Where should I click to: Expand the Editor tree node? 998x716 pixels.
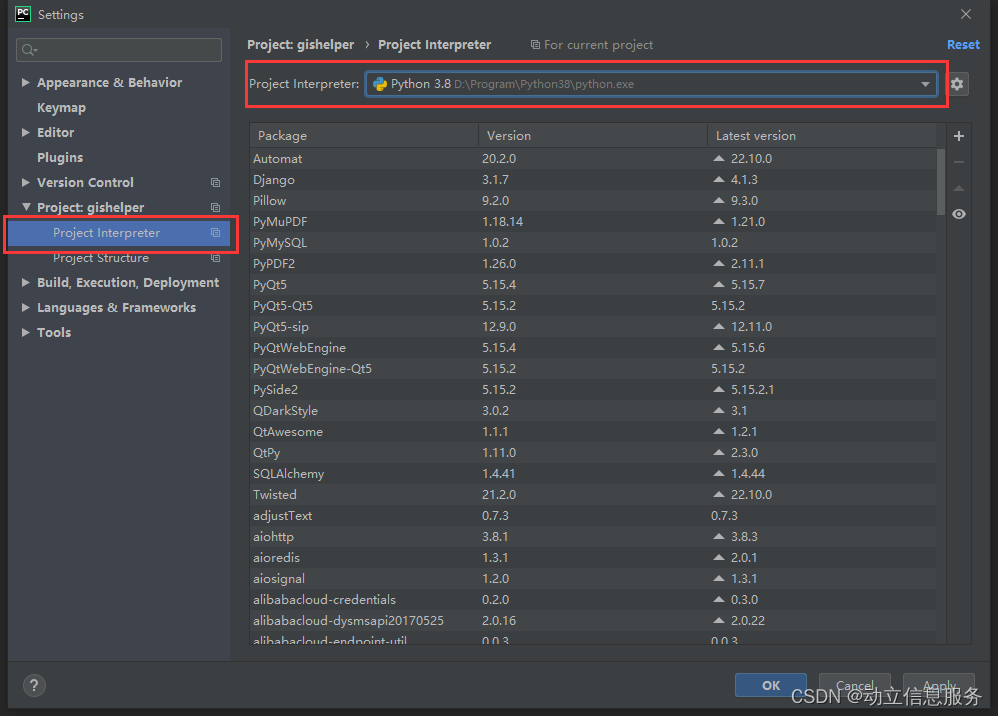(25, 132)
